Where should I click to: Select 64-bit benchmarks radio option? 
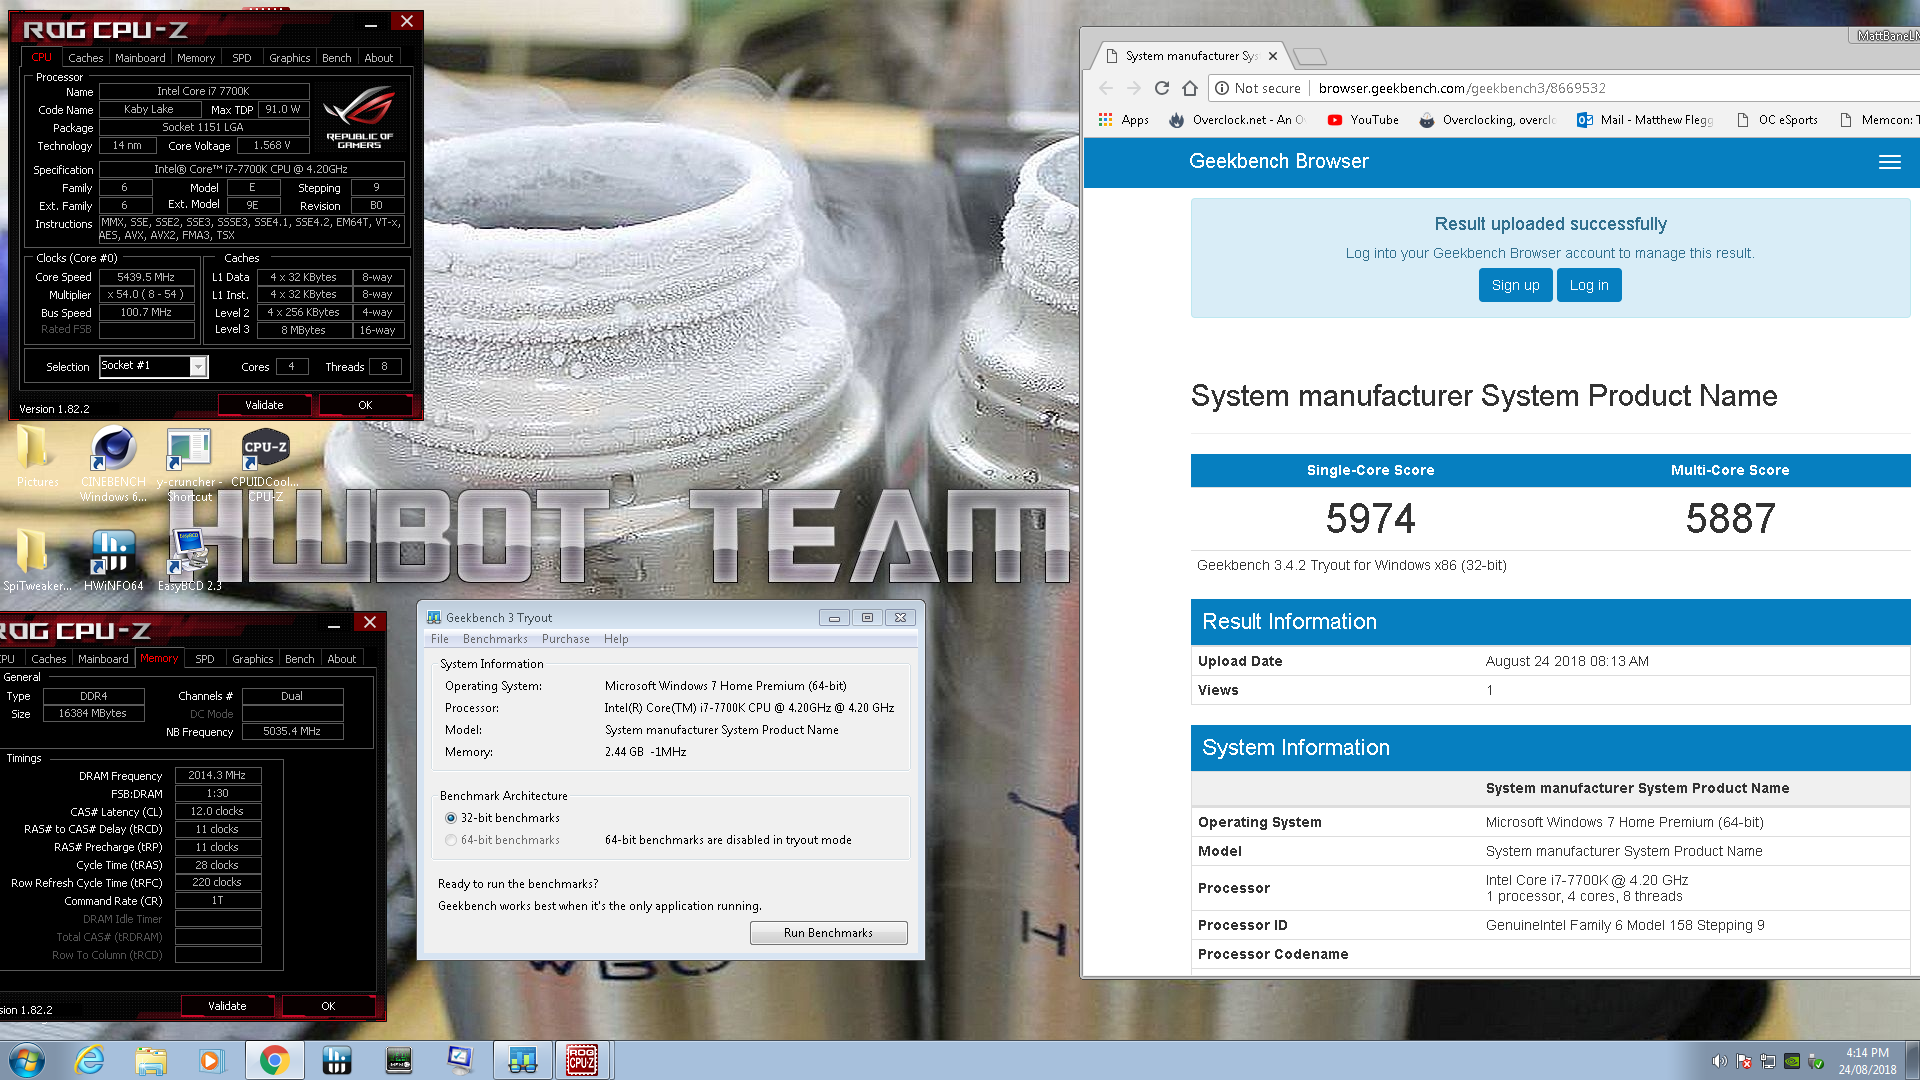point(451,840)
